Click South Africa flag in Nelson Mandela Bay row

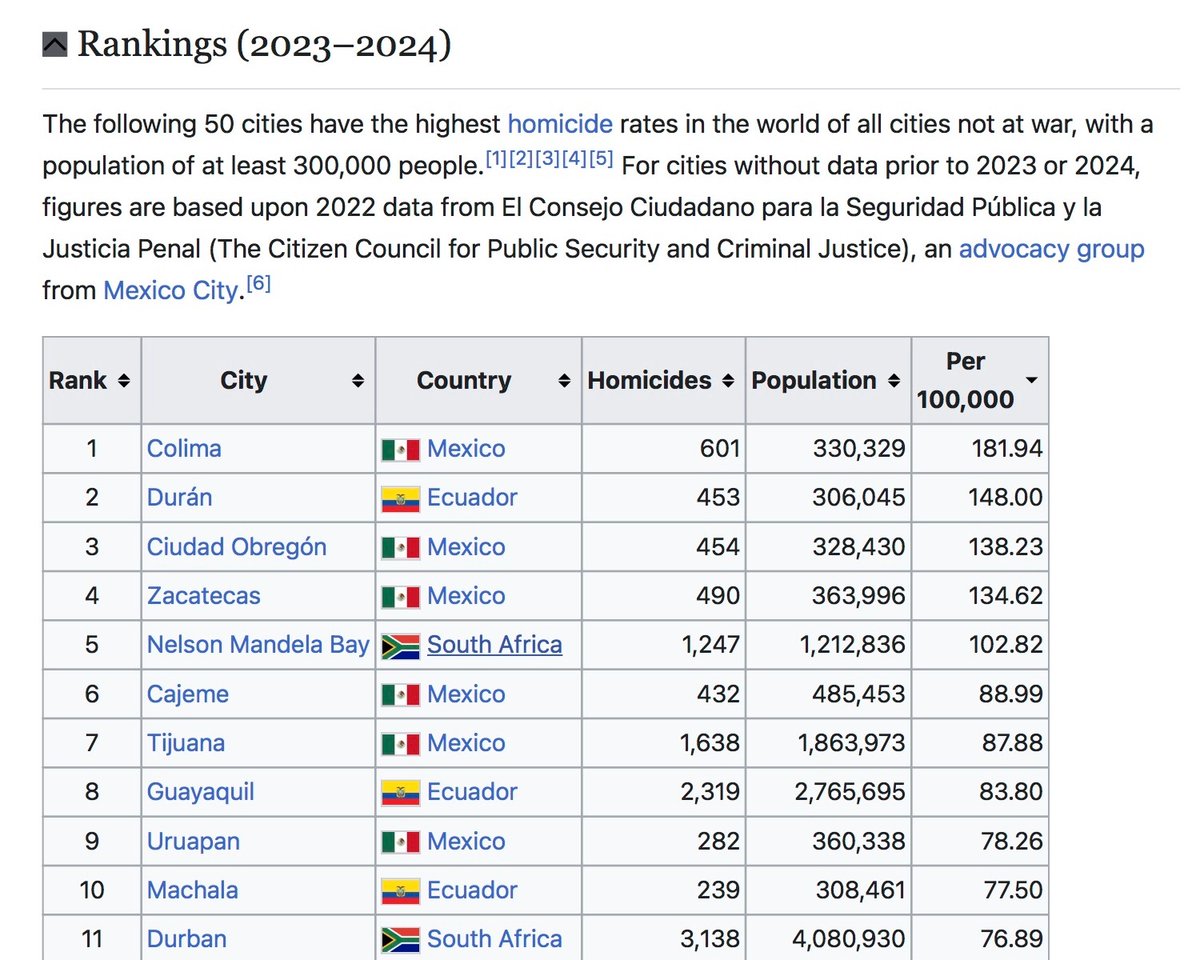401,646
